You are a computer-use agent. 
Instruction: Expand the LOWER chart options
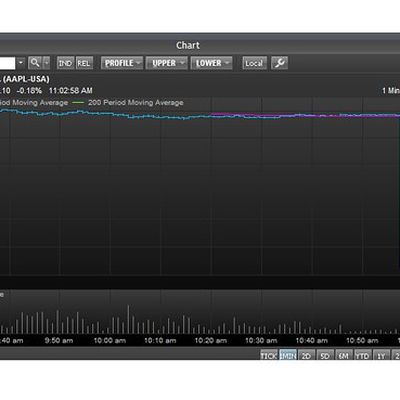coord(211,63)
